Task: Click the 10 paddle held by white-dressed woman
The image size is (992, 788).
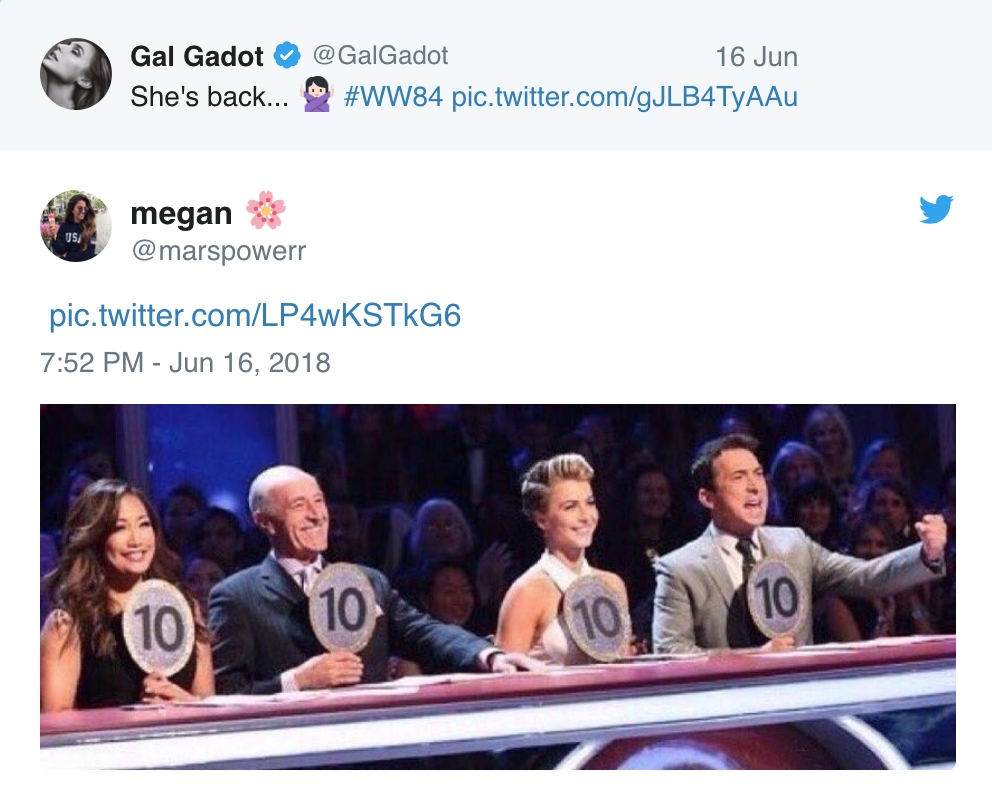Action: (597, 618)
